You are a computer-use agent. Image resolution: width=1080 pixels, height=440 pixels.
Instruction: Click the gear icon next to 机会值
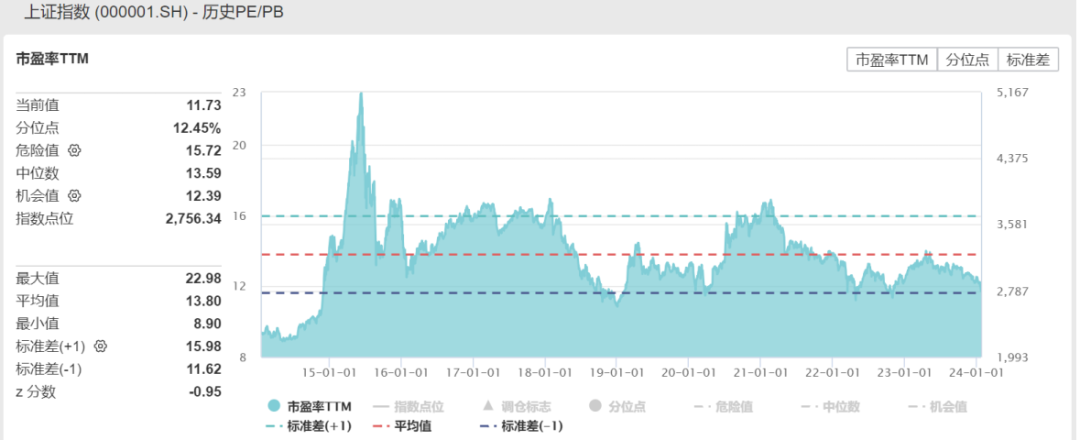click(x=74, y=195)
